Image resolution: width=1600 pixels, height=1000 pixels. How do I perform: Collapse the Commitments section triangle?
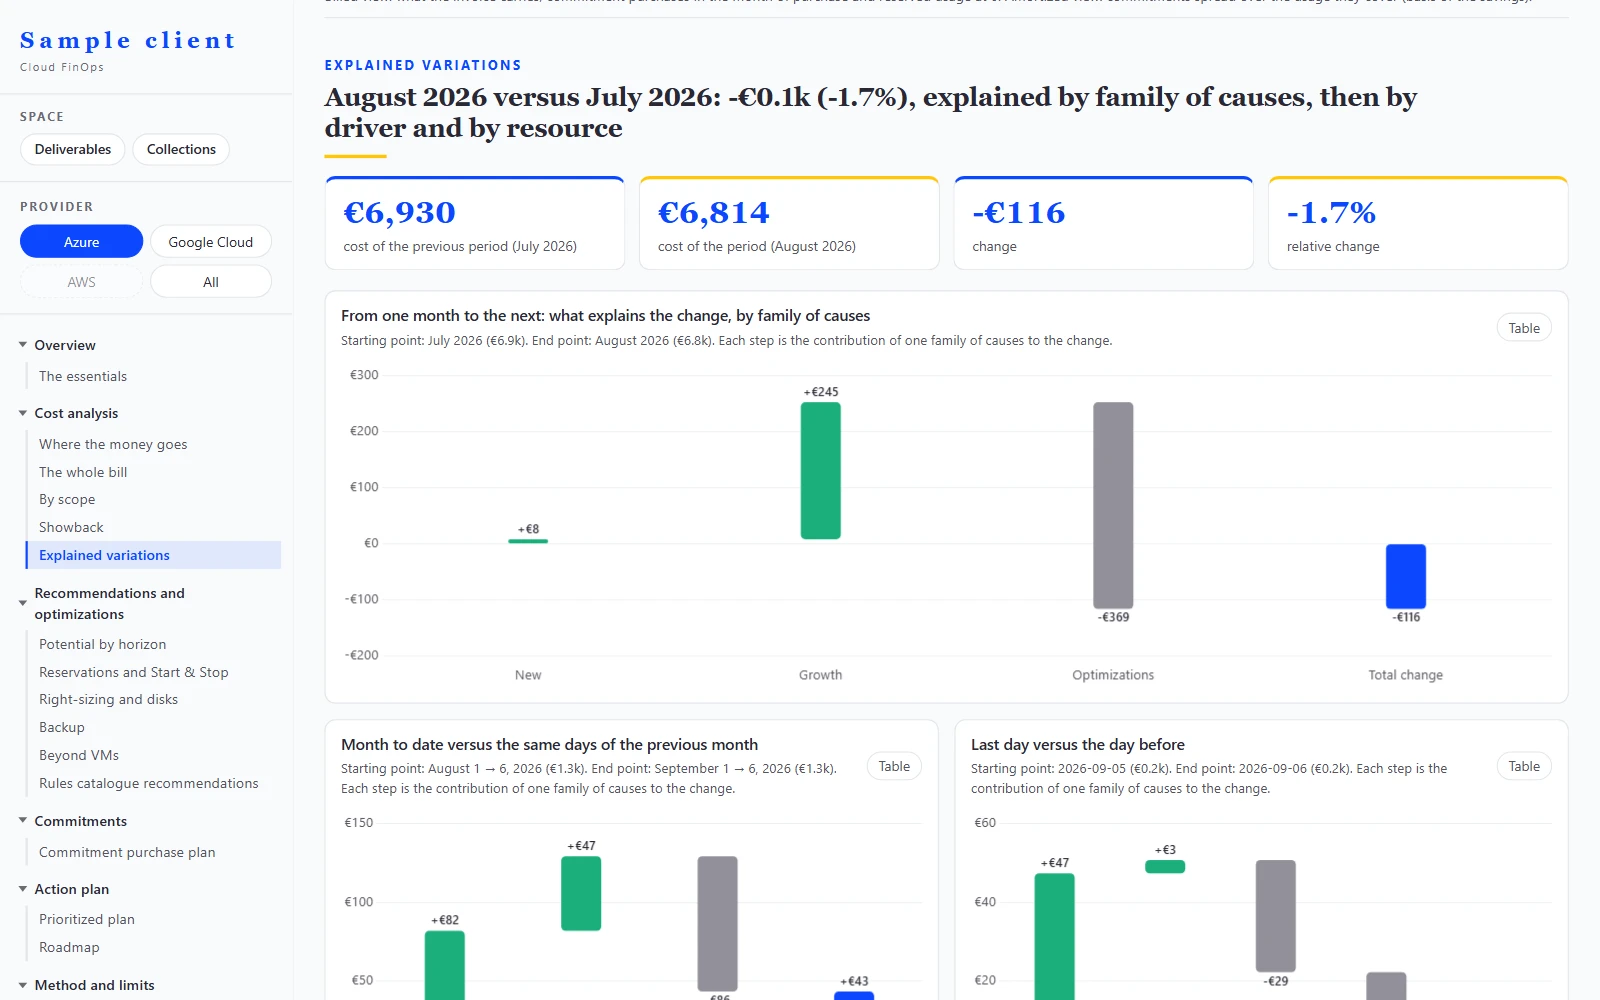pyautogui.click(x=23, y=821)
